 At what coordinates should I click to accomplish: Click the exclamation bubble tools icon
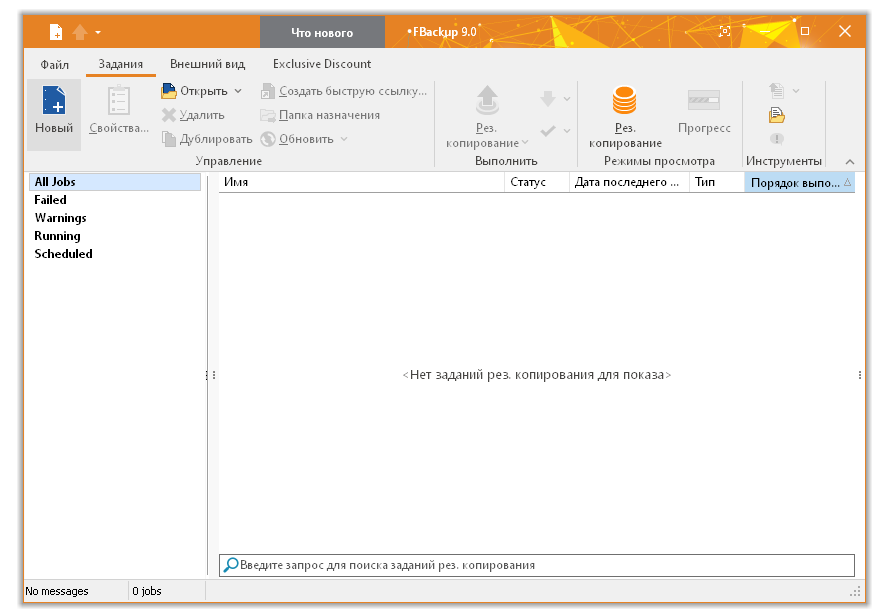point(776,139)
